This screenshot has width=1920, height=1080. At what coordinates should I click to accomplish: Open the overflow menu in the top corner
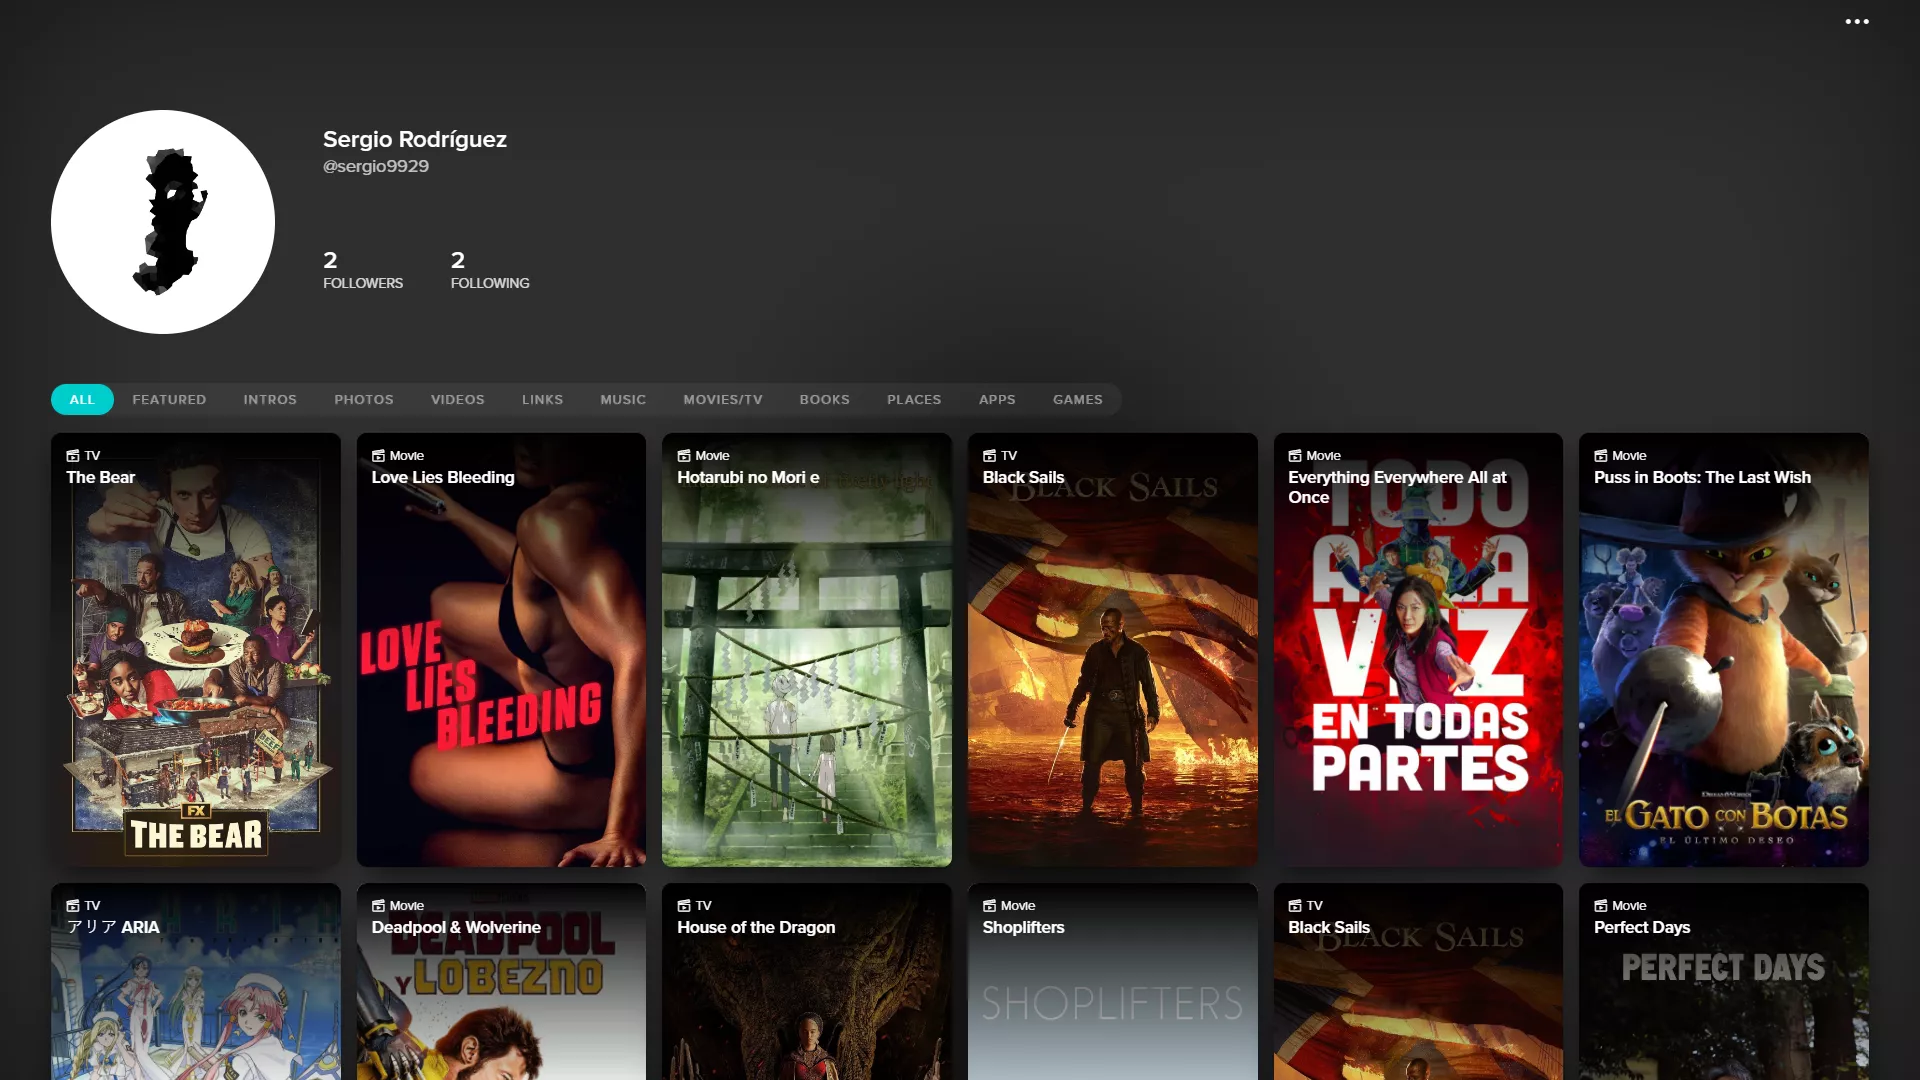pos(1857,21)
